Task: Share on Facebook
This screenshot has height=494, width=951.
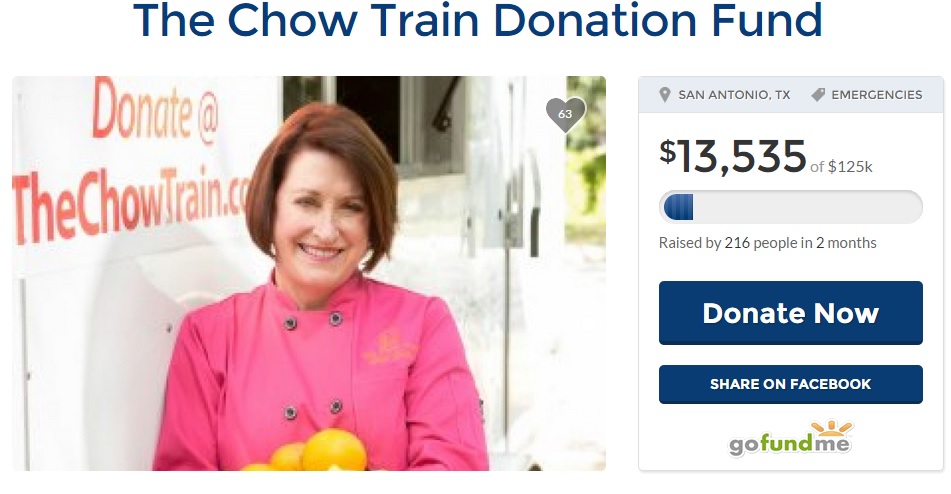Action: [x=790, y=384]
